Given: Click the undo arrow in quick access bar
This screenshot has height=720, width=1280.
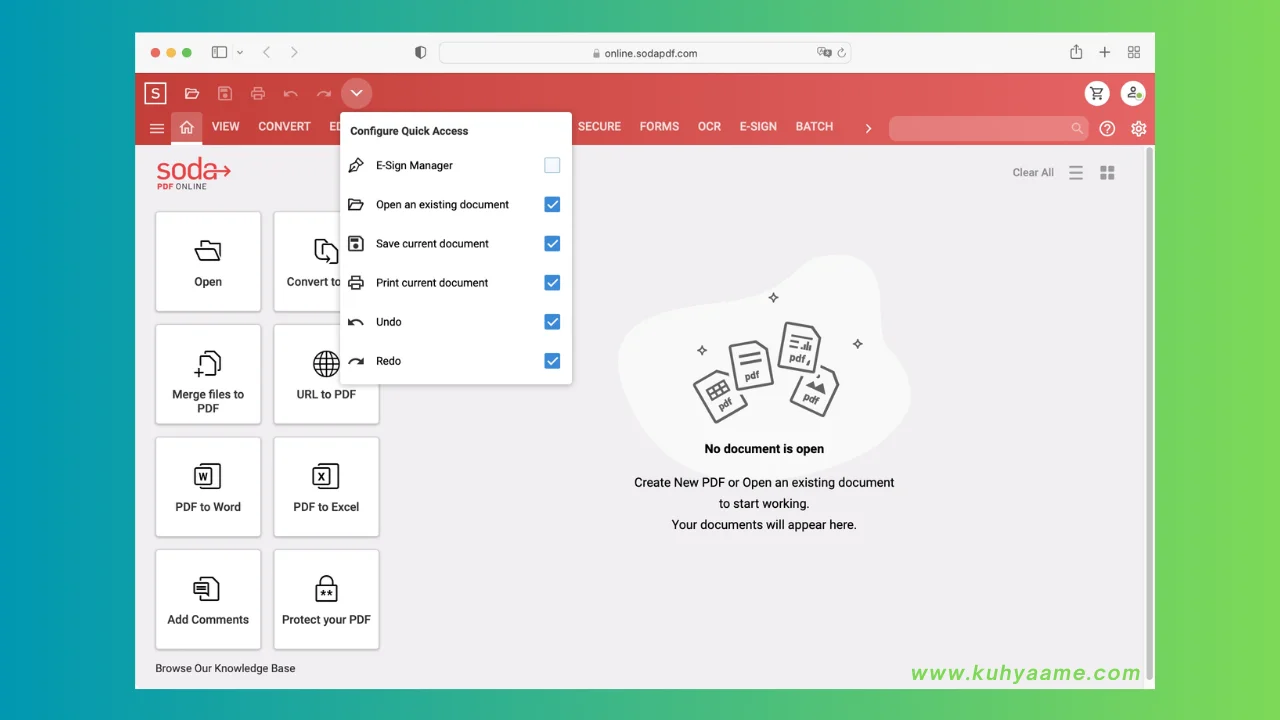Looking at the screenshot, I should point(291,94).
